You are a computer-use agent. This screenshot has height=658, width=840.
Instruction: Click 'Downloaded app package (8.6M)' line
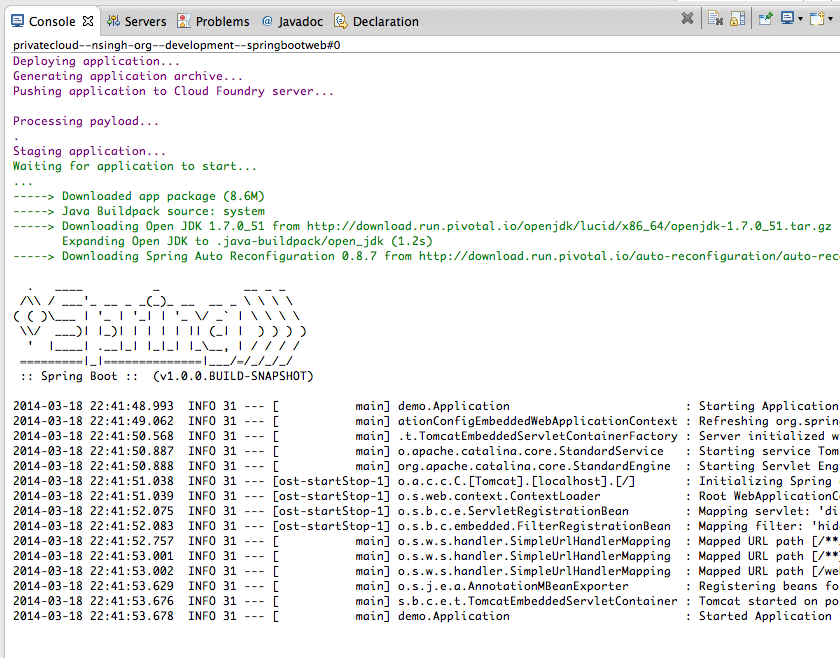(163, 196)
